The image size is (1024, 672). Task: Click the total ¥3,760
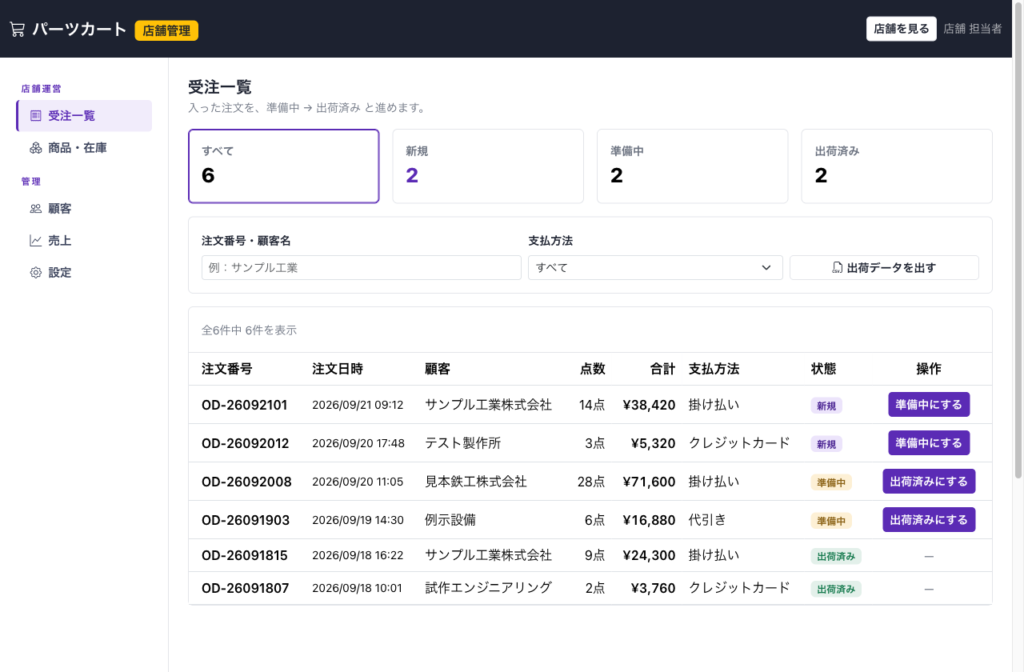click(652, 588)
